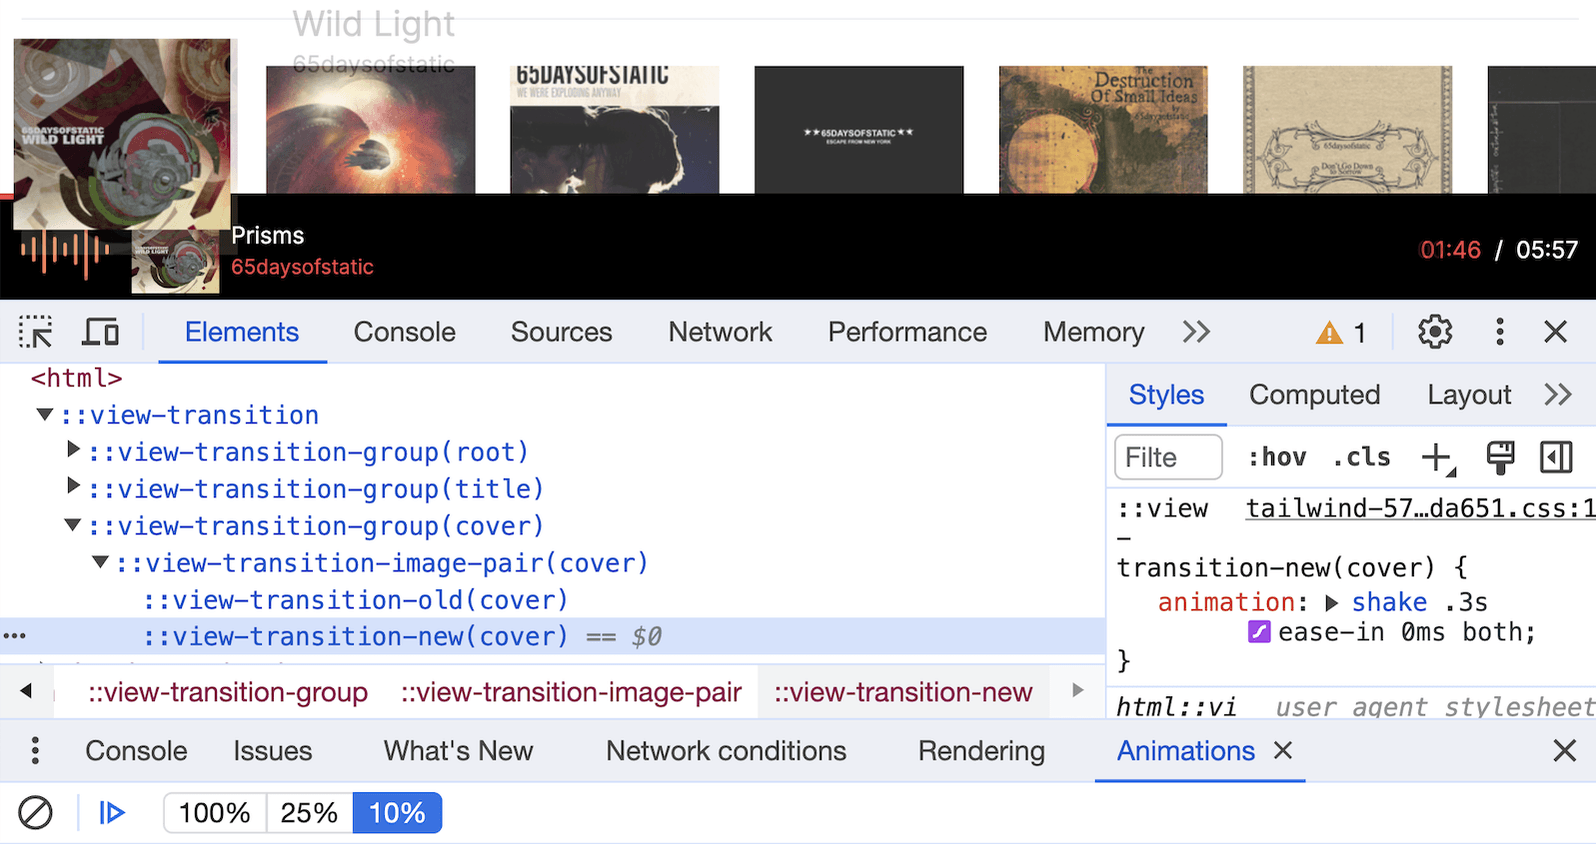This screenshot has height=844, width=1596.
Task: Open the Computed styles tab
Action: click(1314, 395)
